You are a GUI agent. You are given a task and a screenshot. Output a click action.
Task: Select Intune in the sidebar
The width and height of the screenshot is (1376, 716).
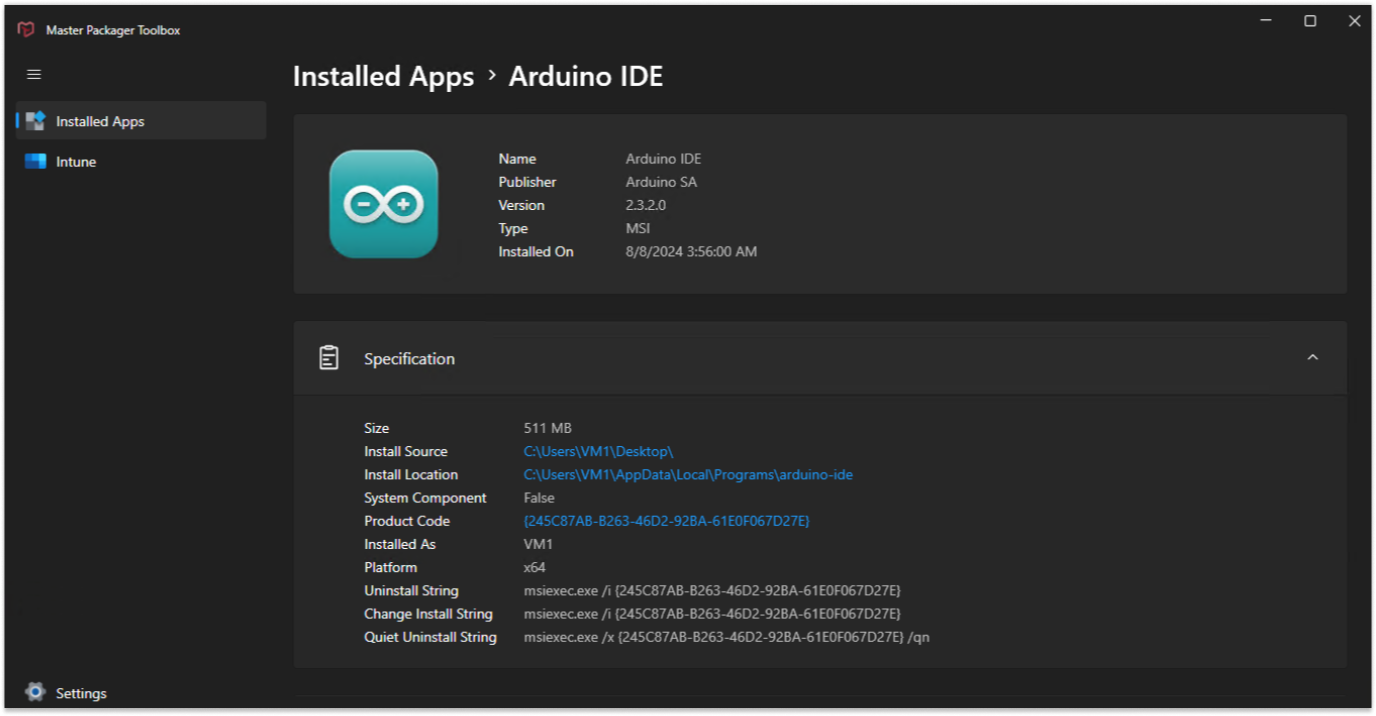(141, 161)
